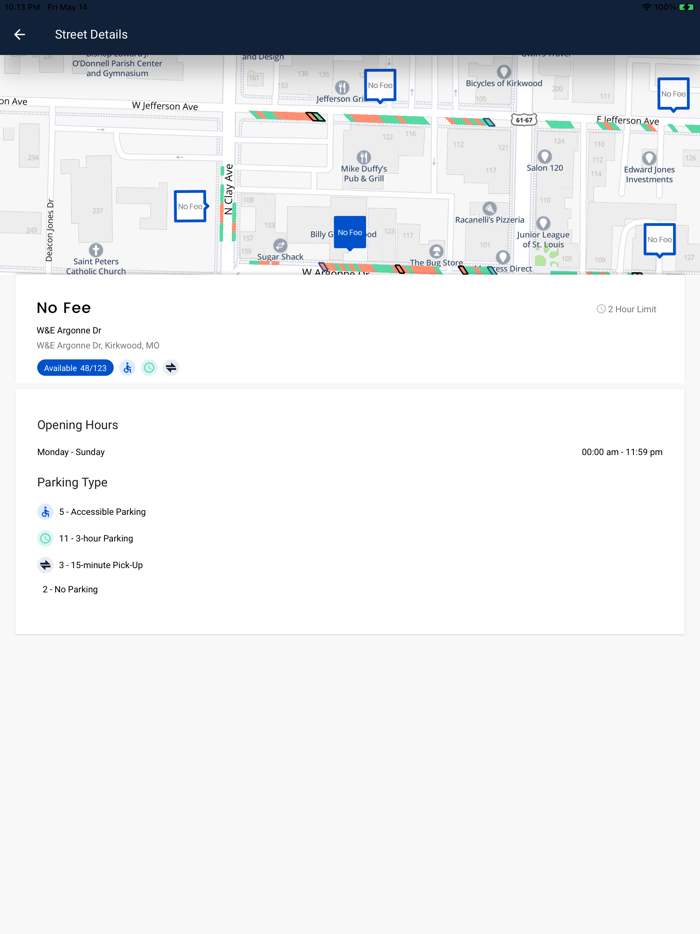Tap the O'Donnell Parish Center and Gymnasium label
This screenshot has width=700, height=934.
pos(117,64)
